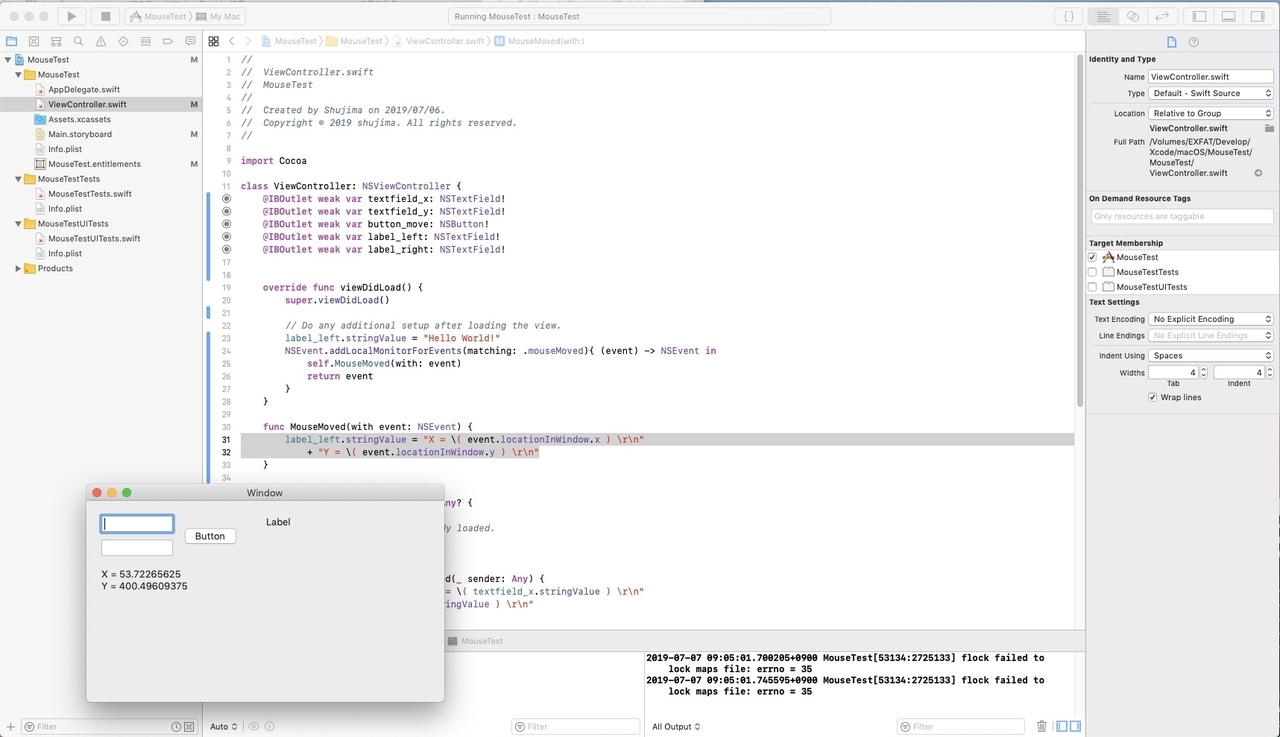Hide the Inspectors panel

(1257, 16)
